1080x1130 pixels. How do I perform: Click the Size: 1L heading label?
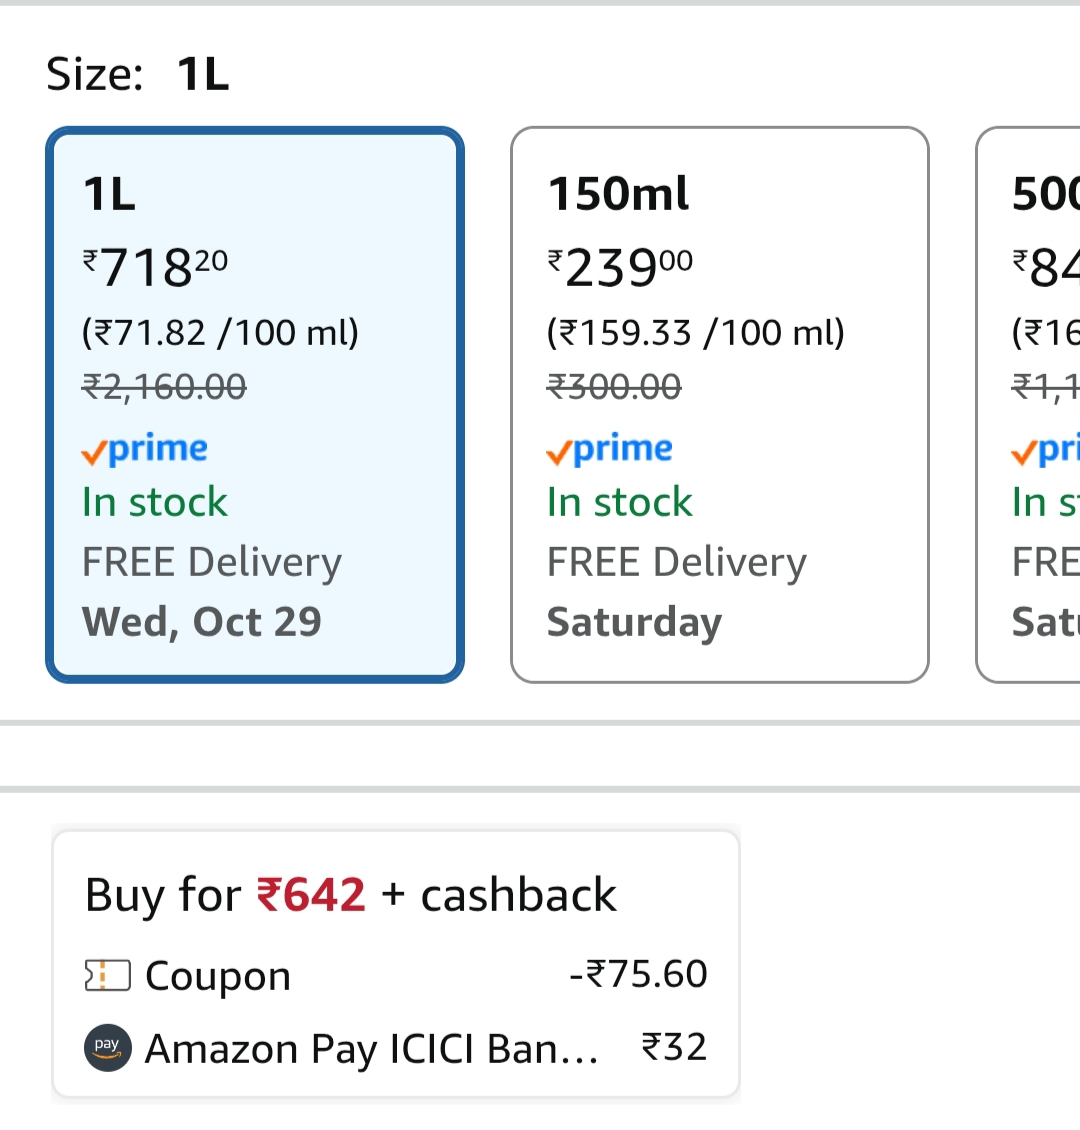[138, 74]
